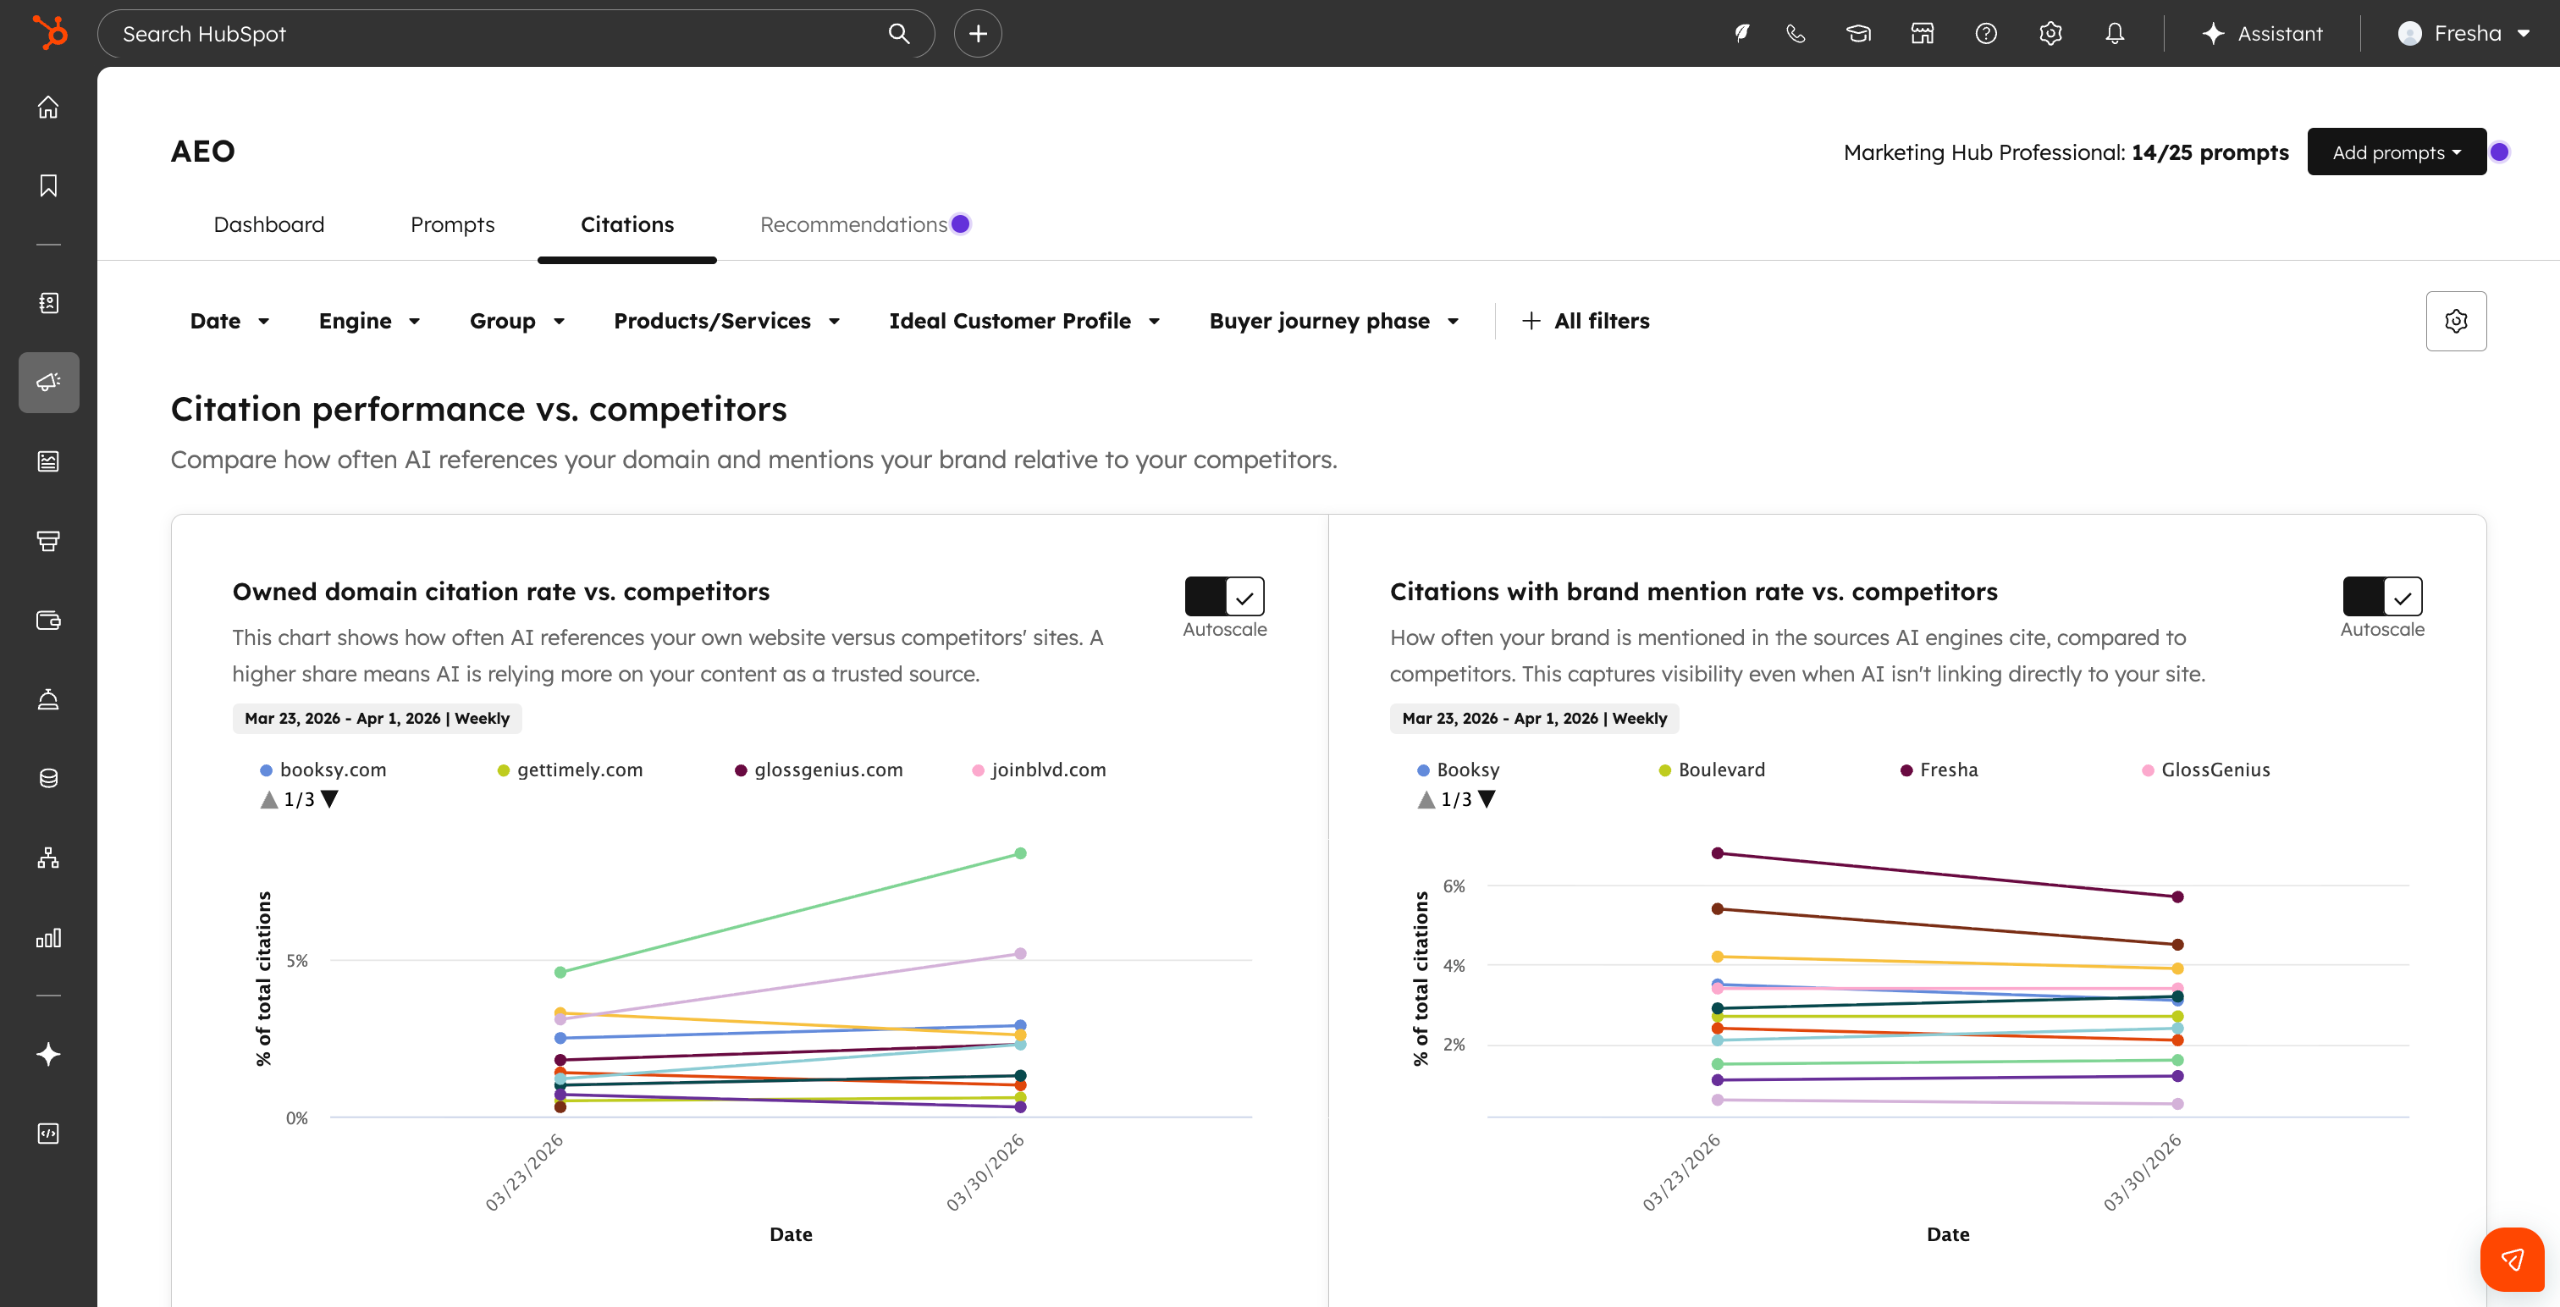This screenshot has height=1307, width=2560.
Task: Open the calling phone icon
Action: click(1796, 34)
